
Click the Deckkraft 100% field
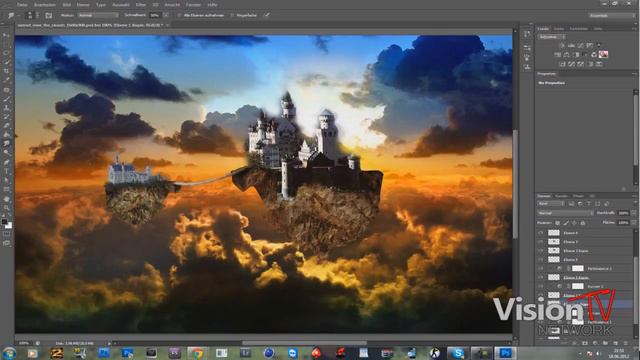click(623, 213)
